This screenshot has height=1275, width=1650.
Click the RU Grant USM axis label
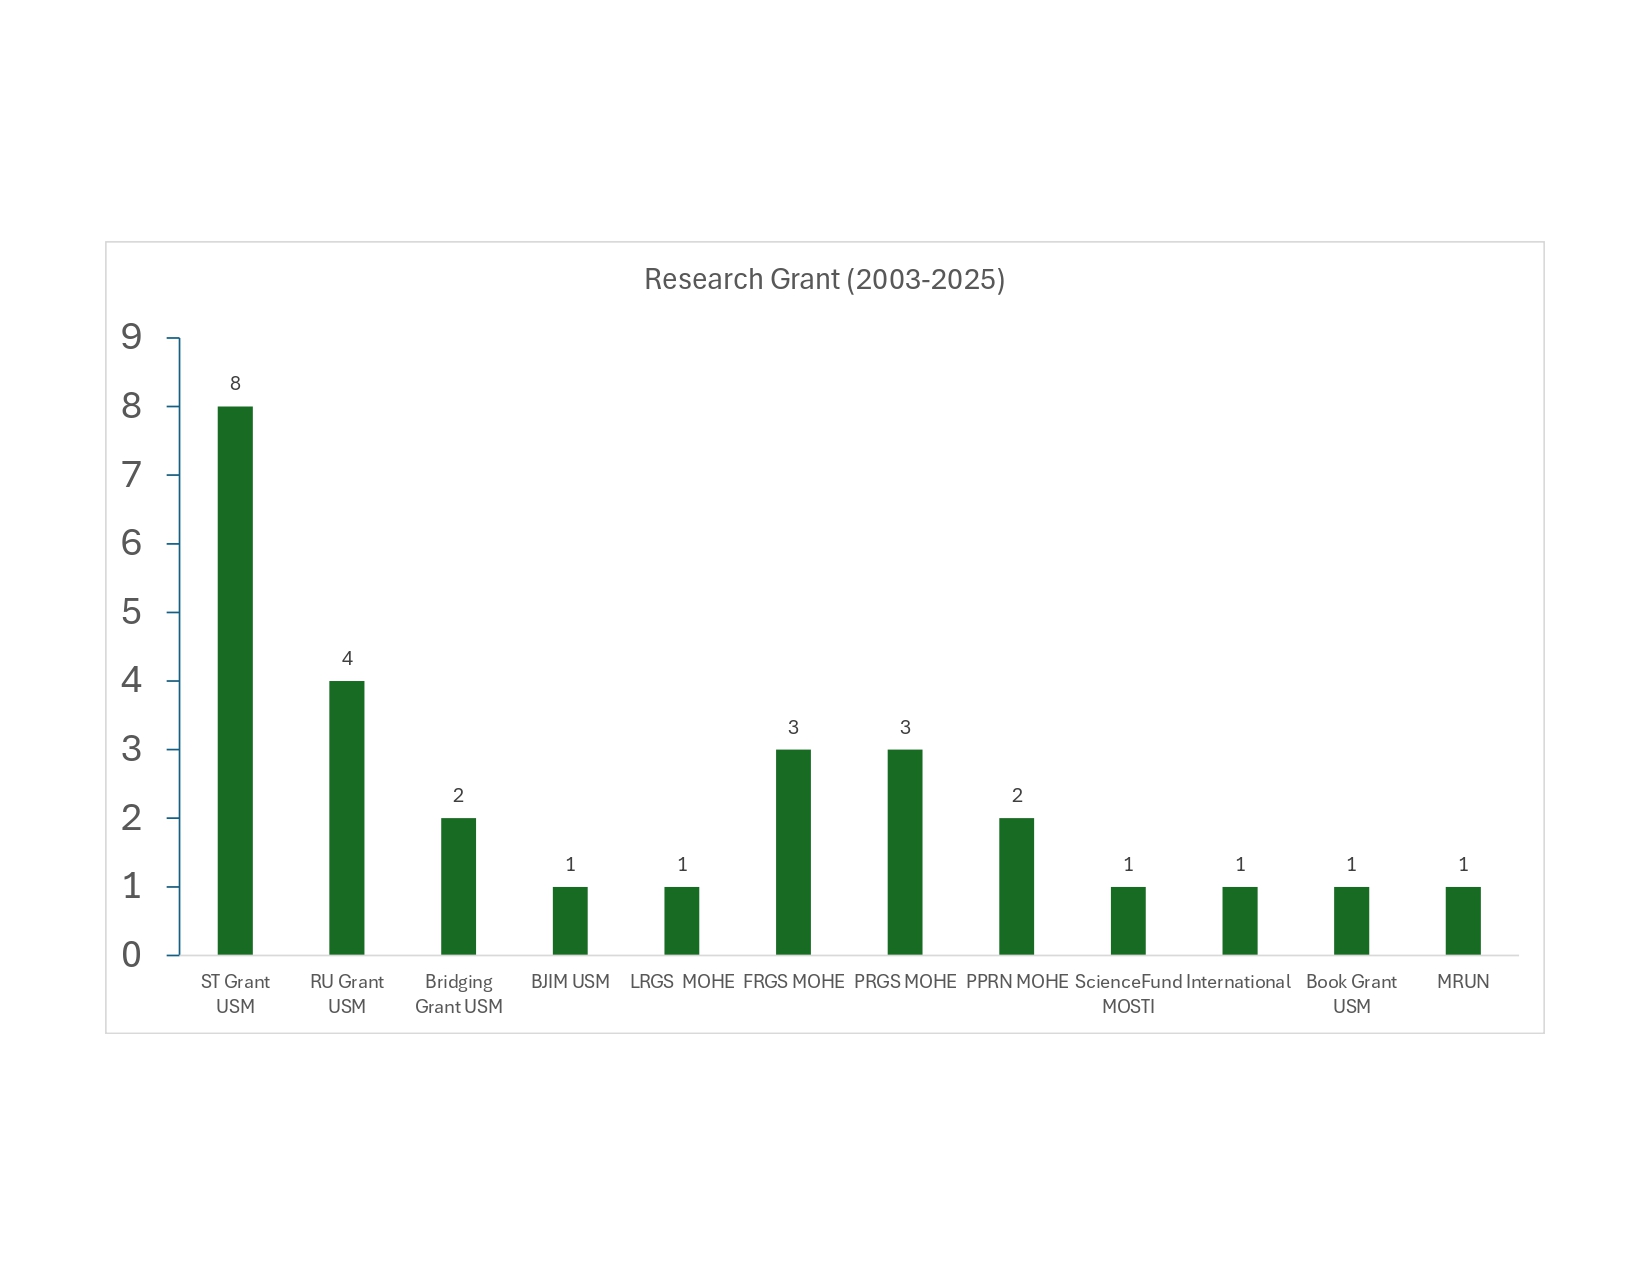coord(347,994)
